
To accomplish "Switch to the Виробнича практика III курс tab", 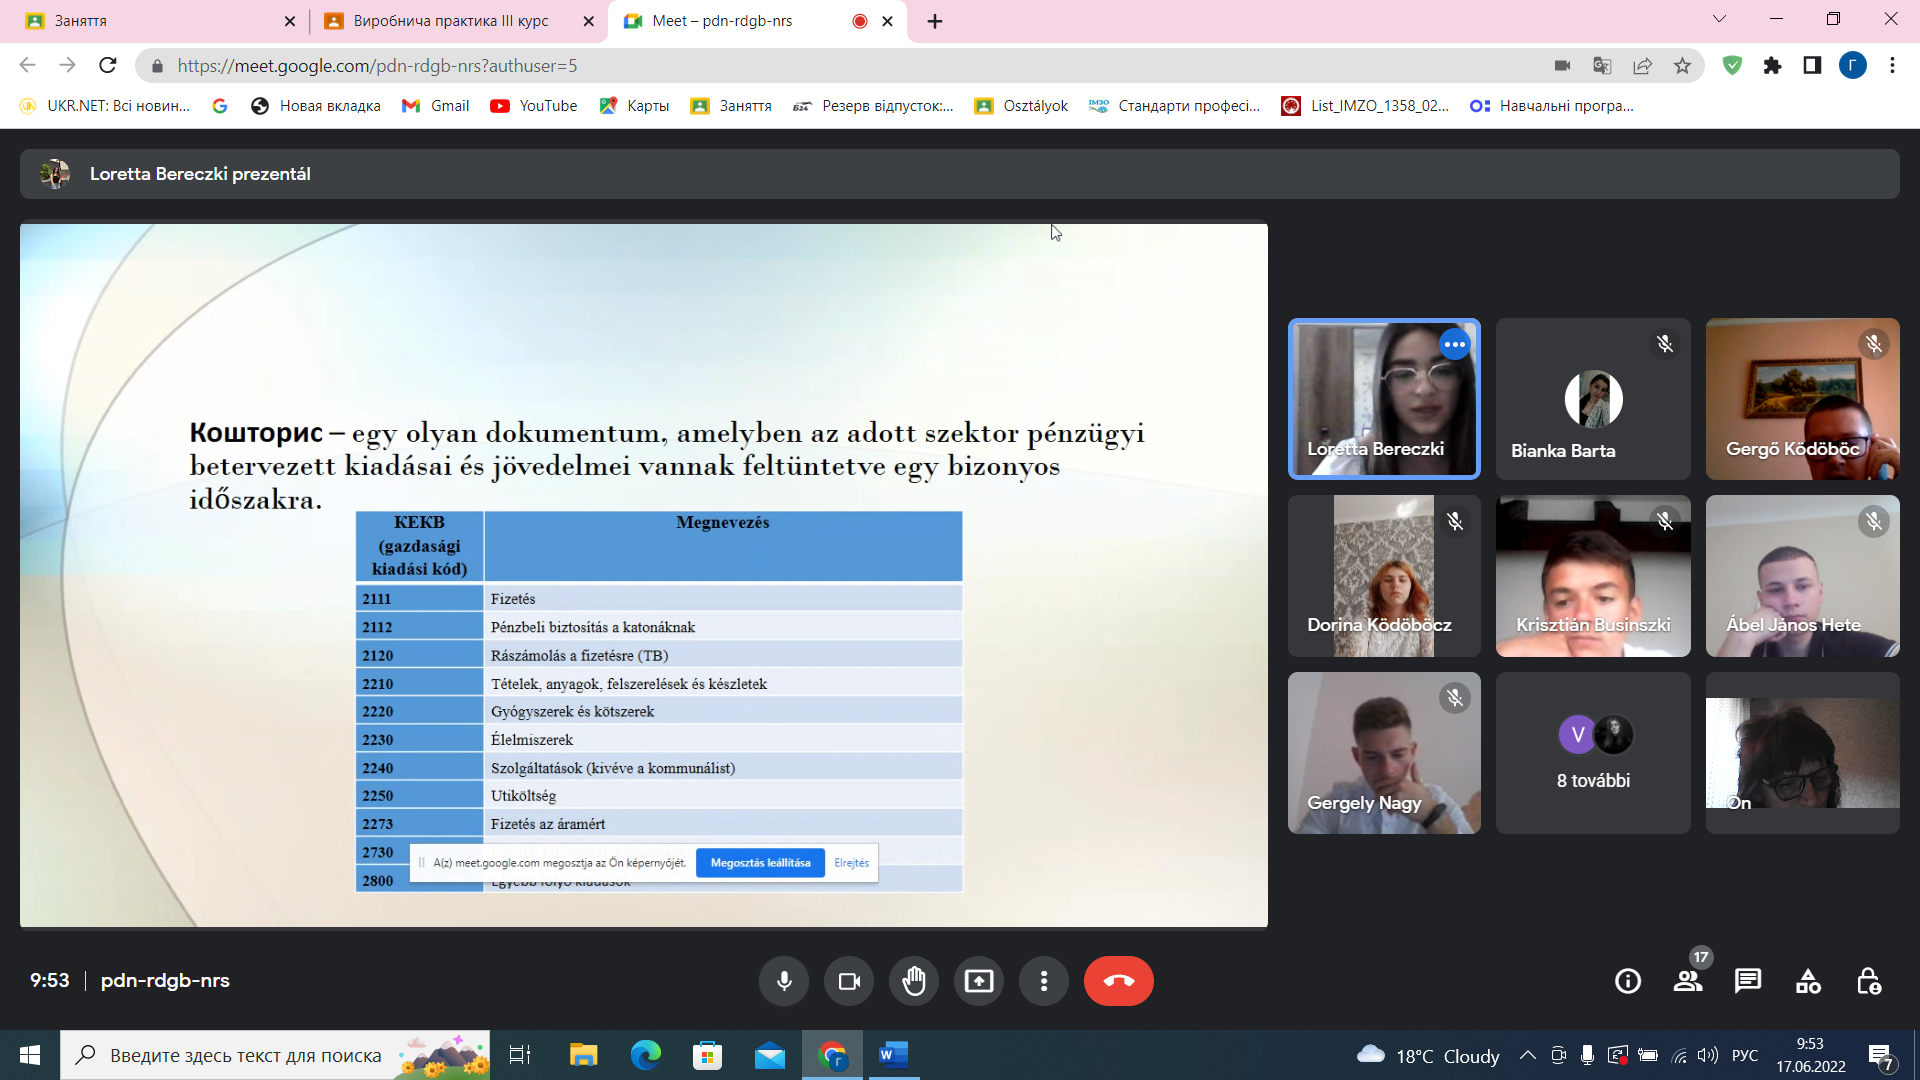I will coord(450,21).
